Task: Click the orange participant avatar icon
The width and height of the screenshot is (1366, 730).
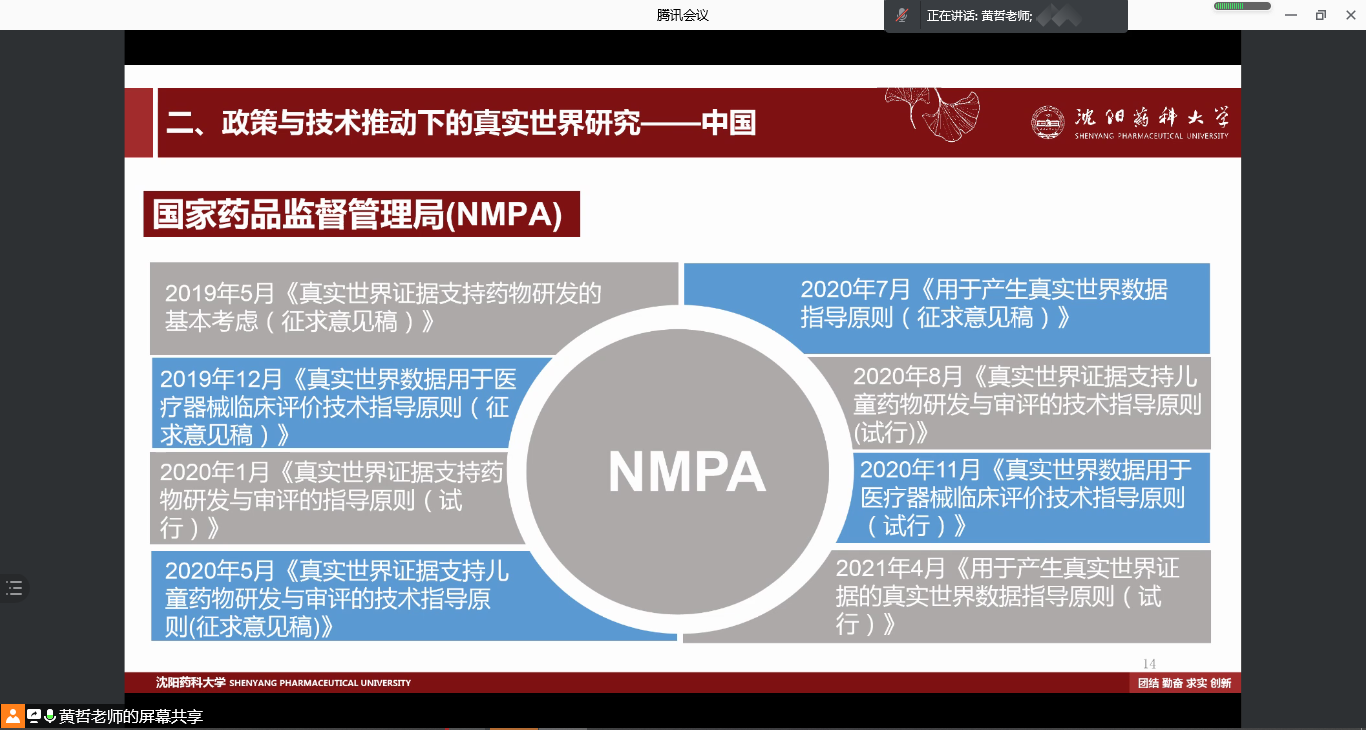Action: [x=12, y=716]
